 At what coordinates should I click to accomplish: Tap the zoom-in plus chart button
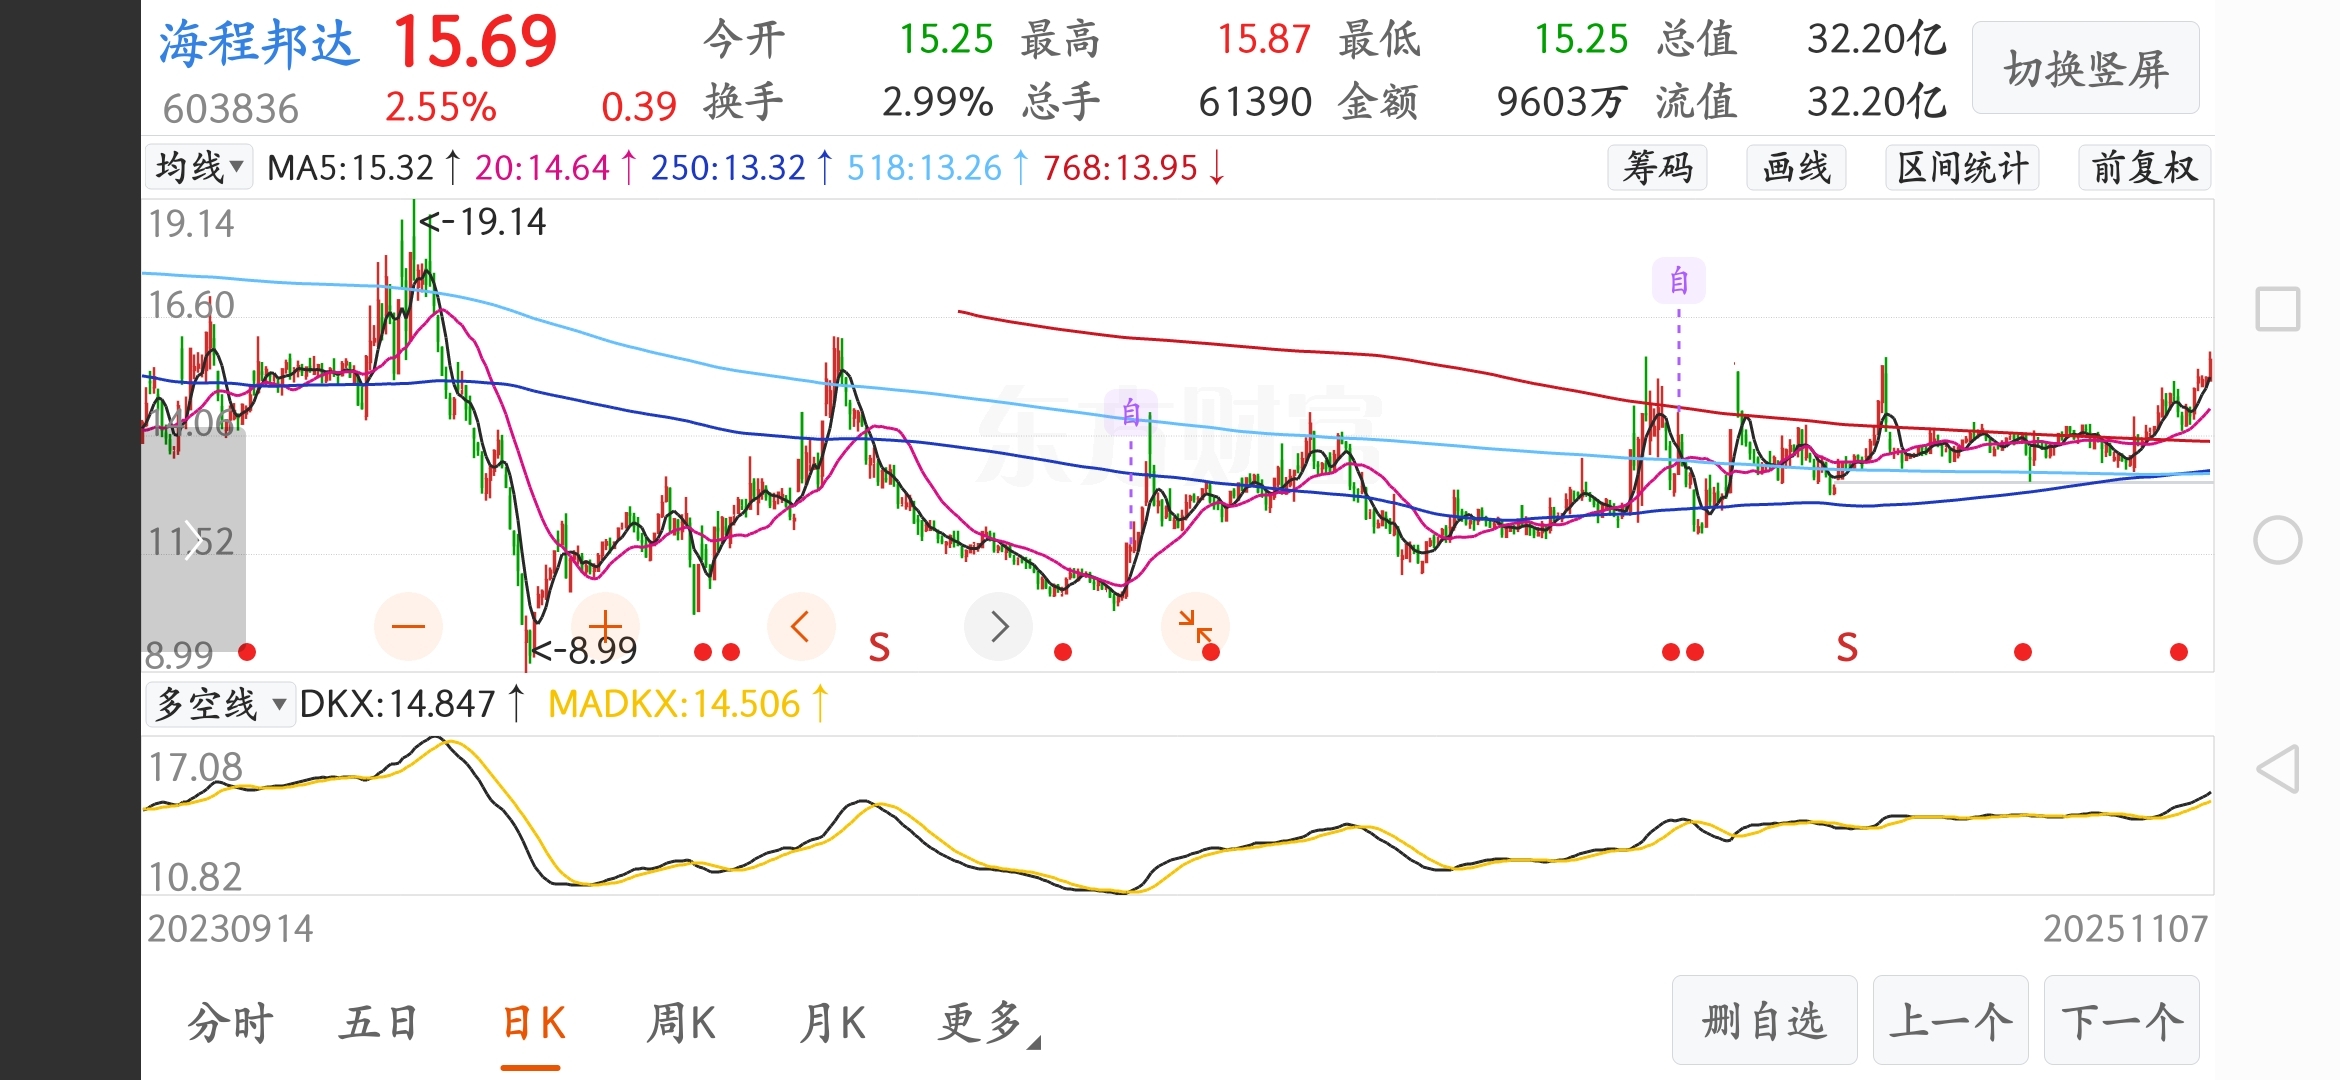coord(605,627)
